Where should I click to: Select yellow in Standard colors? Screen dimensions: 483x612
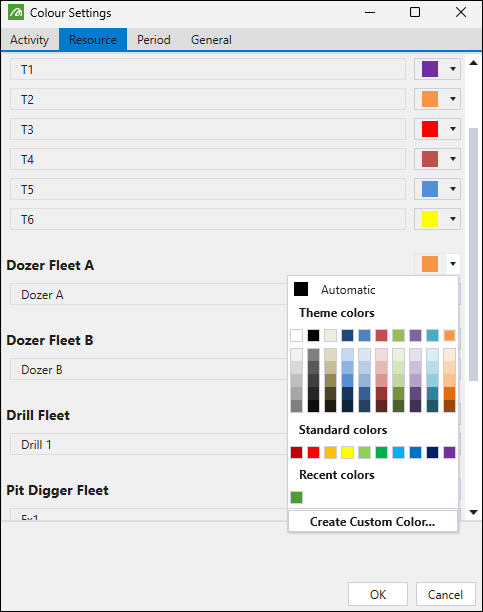pos(348,452)
